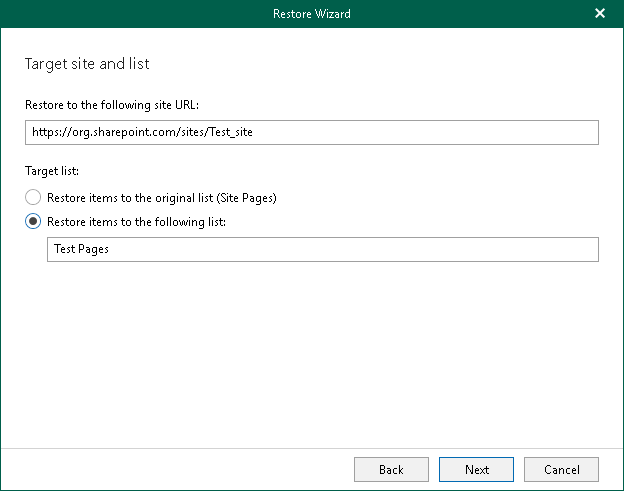Click the 'Restore items to the following list' label
This screenshot has height=491, width=624.
tap(137, 222)
